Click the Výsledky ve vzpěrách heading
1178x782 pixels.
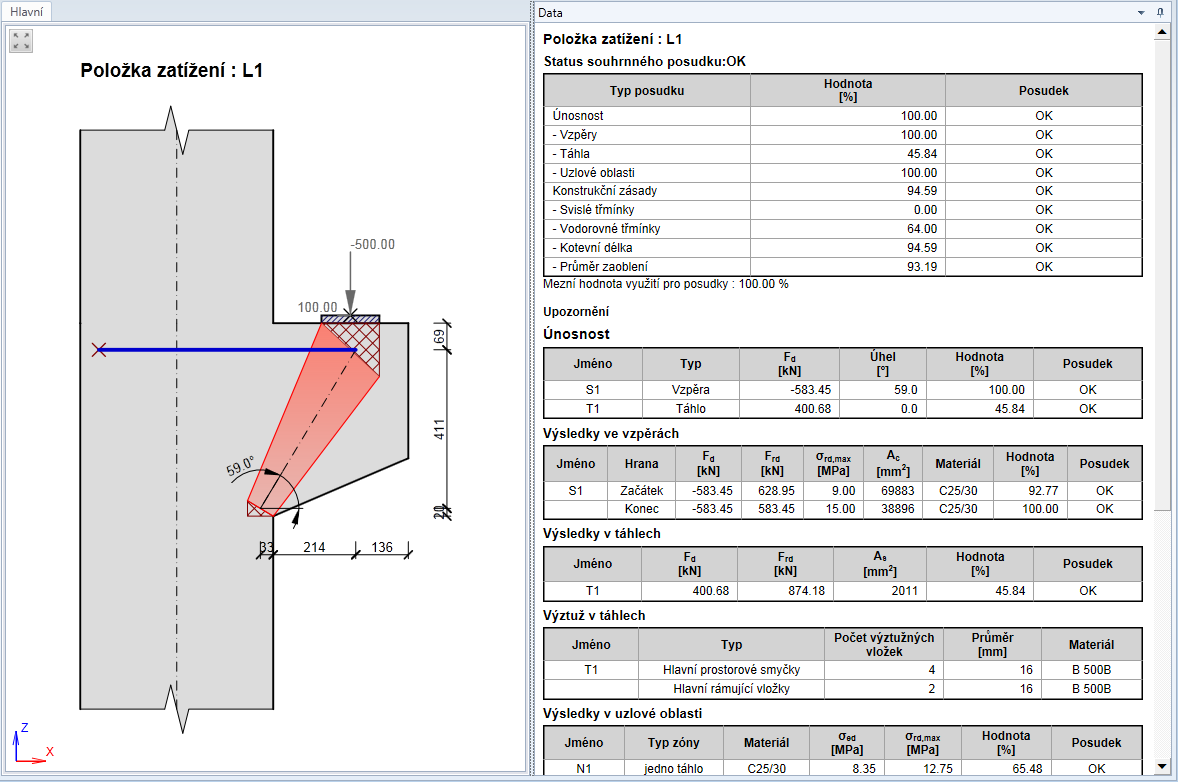click(611, 433)
